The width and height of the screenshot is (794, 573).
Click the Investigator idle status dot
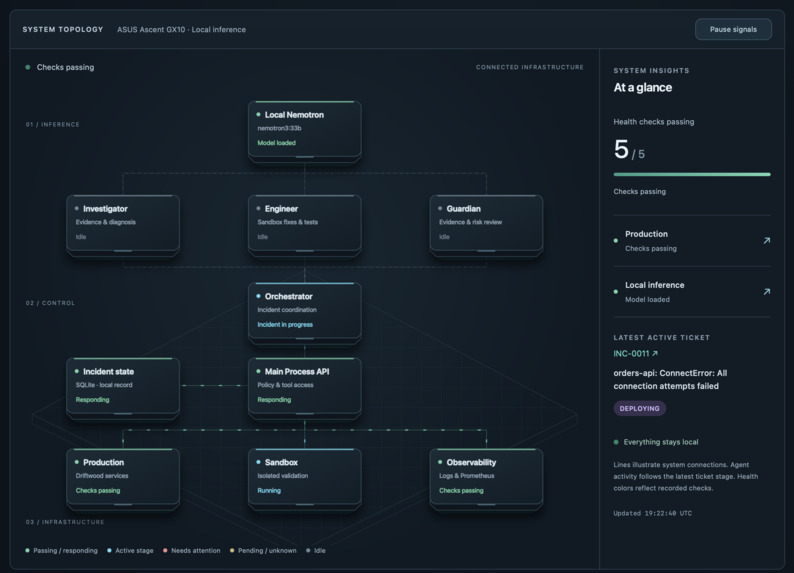click(x=76, y=208)
